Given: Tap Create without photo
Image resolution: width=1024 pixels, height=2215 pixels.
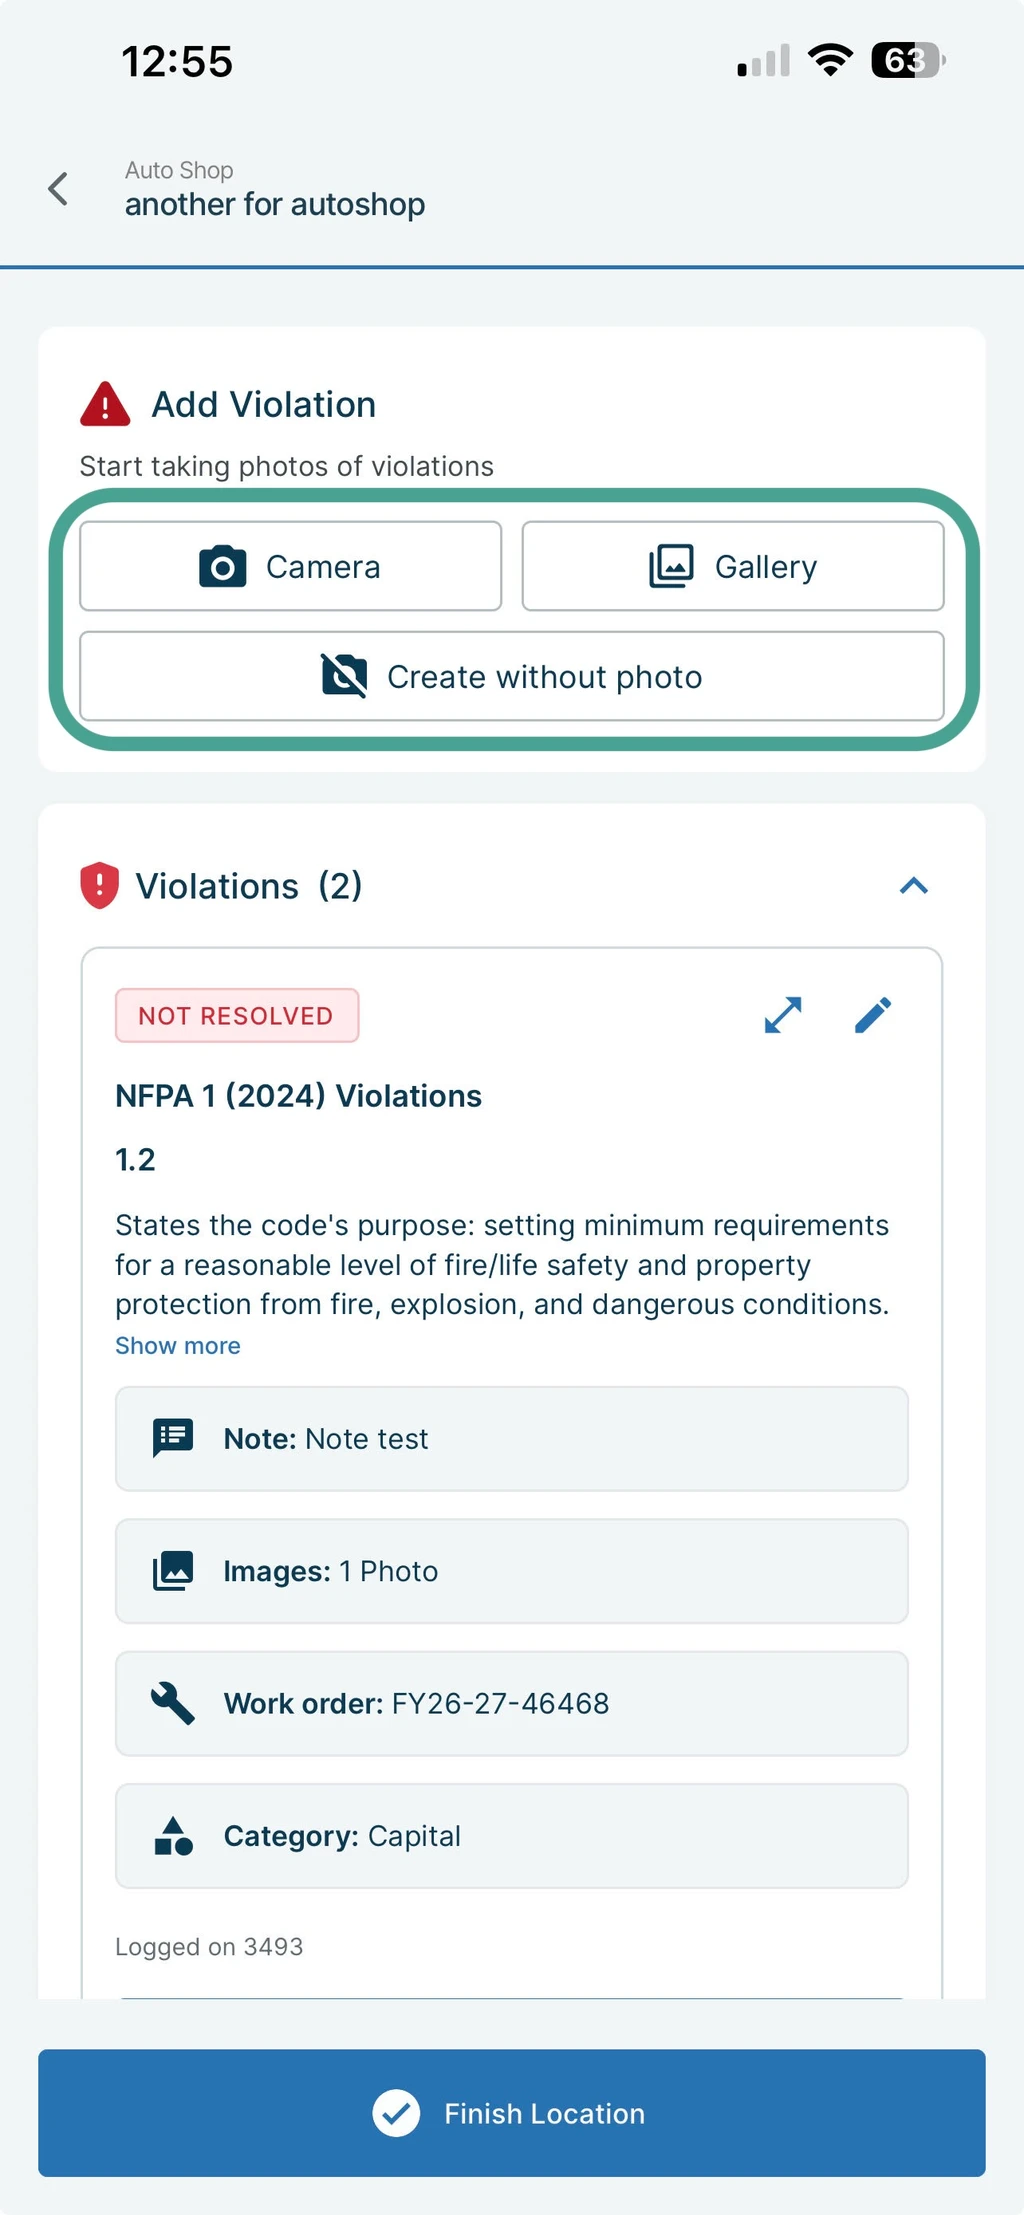Looking at the screenshot, I should pos(512,676).
